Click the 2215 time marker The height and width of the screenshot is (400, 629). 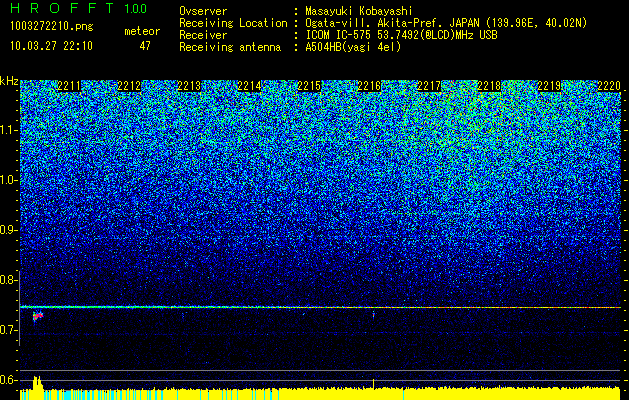pos(309,86)
